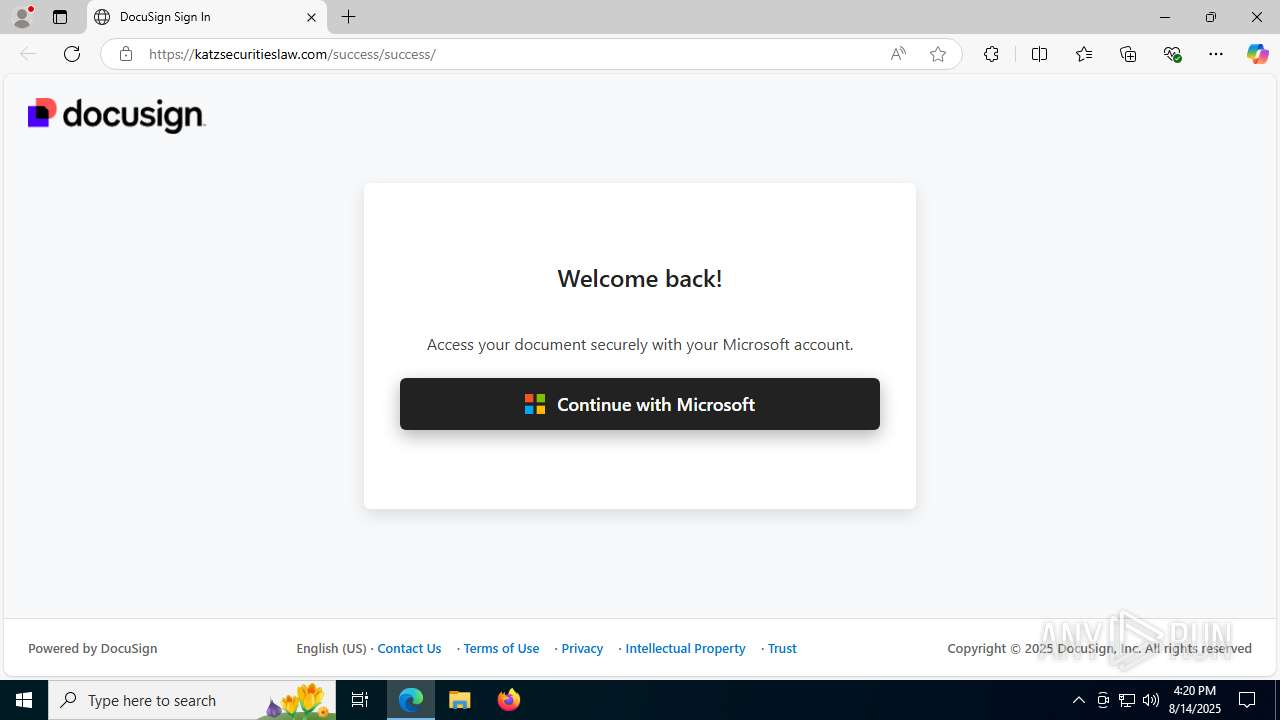Open Settings and more ellipsis menu
Image resolution: width=1280 pixels, height=720 pixels.
(1216, 54)
